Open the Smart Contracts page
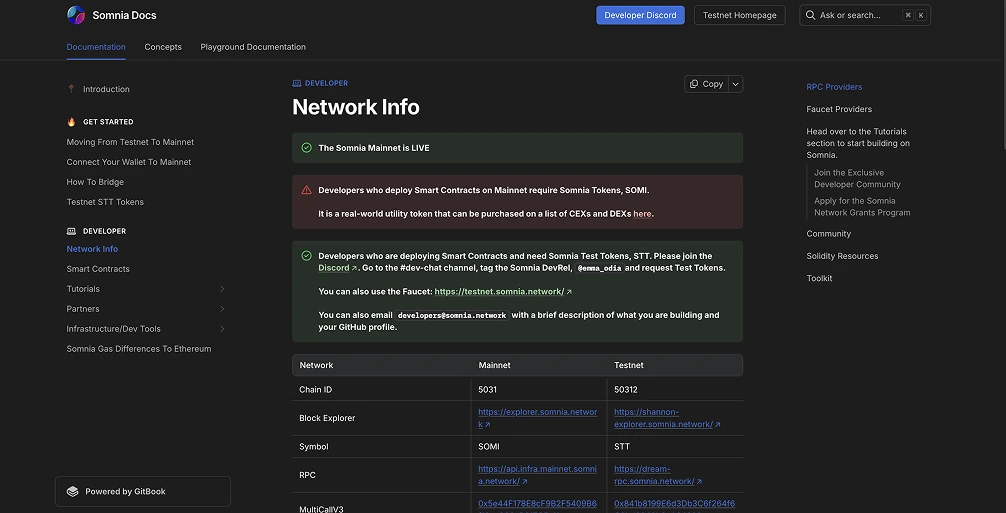The height and width of the screenshot is (513, 1006). tap(98, 269)
